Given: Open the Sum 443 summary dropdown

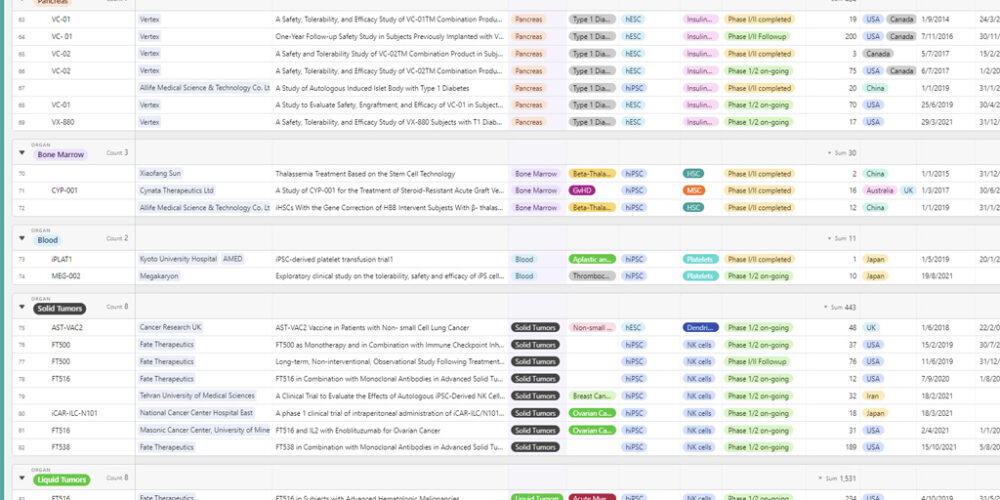Looking at the screenshot, I should [x=840, y=307].
